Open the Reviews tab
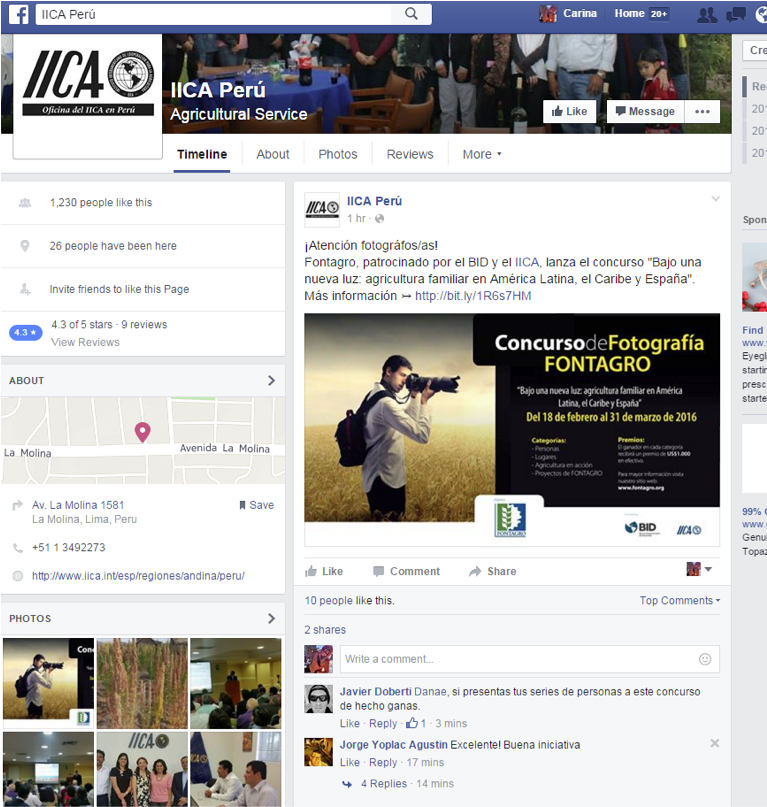Viewport: 767px width, 807px height. [x=410, y=154]
